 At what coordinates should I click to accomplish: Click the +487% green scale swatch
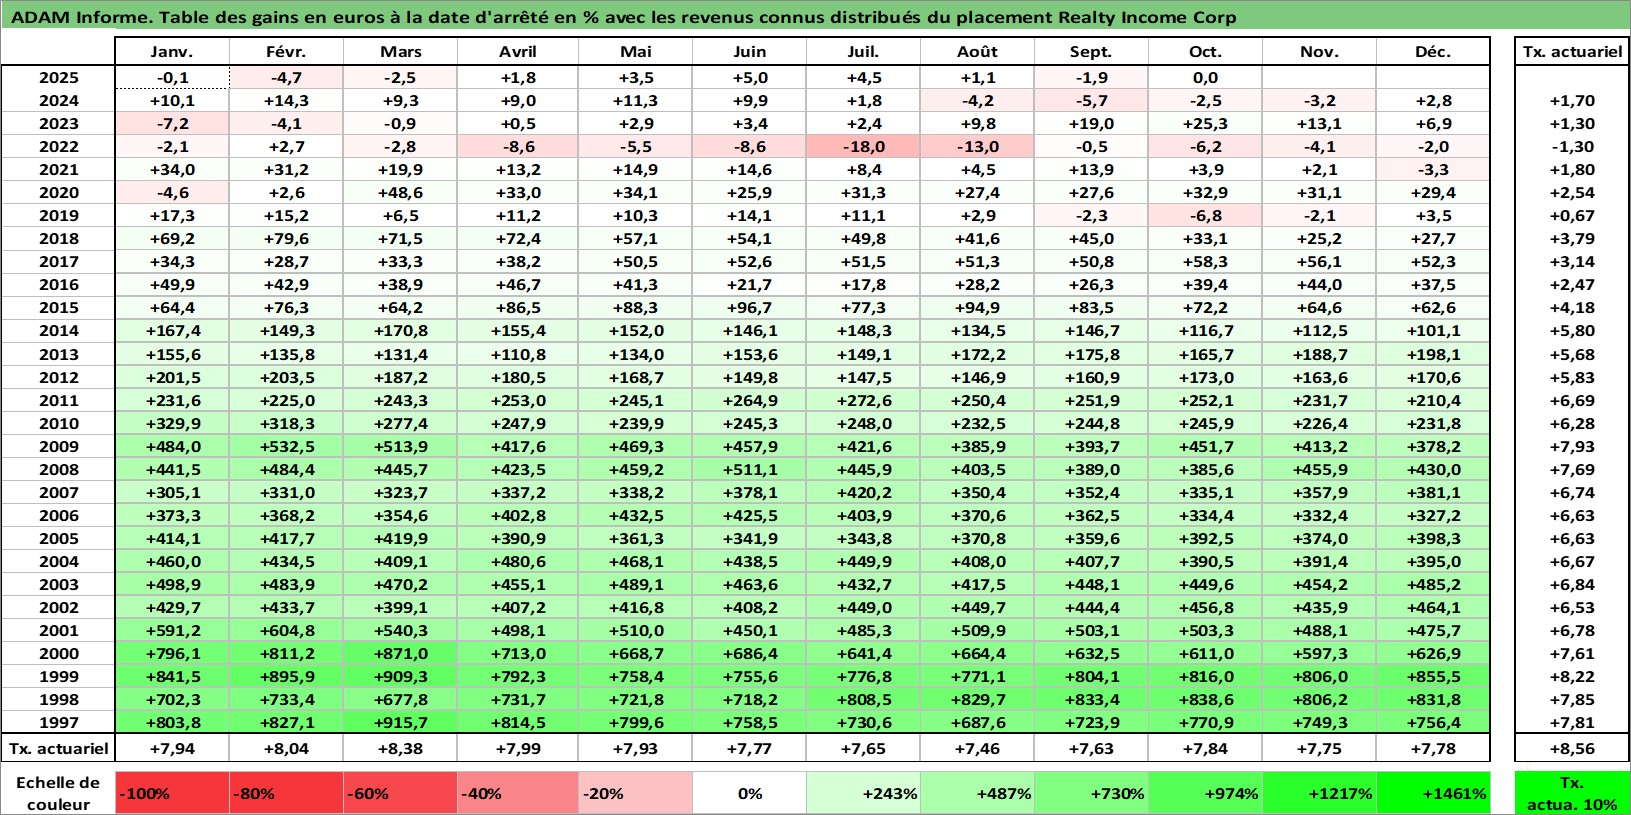977,793
